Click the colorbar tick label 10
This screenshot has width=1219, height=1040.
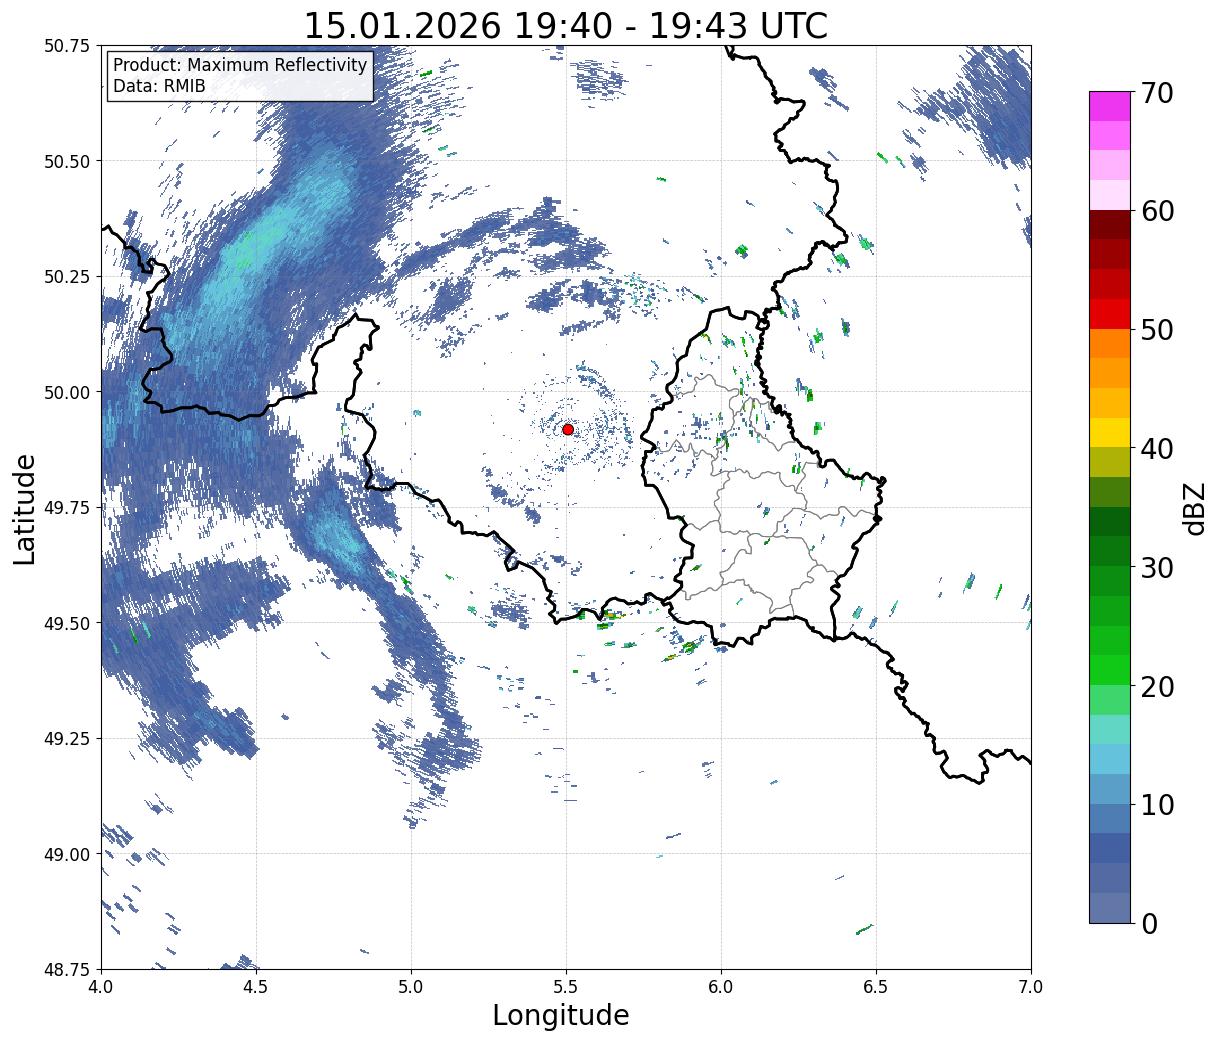pyautogui.click(x=1156, y=804)
